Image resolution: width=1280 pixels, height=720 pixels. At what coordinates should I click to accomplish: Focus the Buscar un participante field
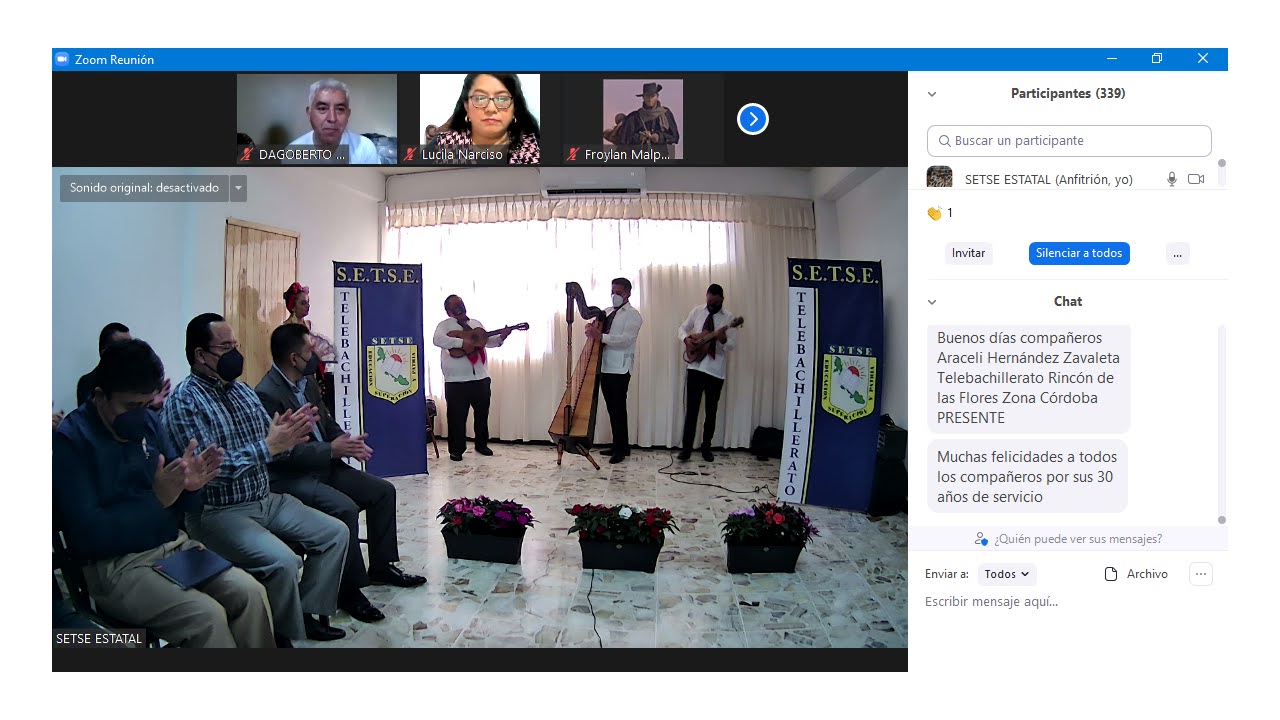point(1069,141)
